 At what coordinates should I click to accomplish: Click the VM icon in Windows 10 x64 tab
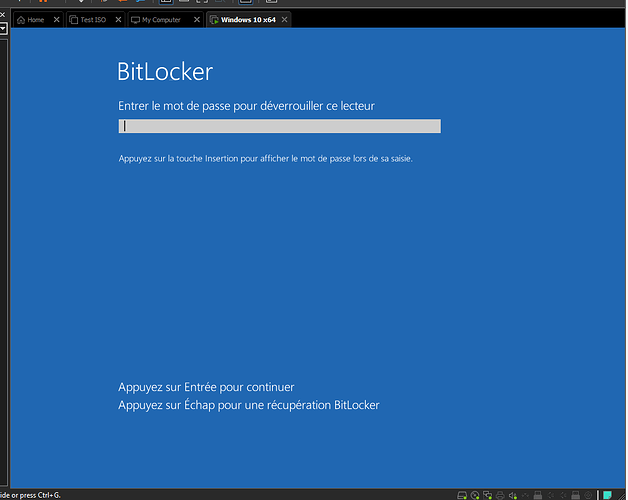[214, 20]
